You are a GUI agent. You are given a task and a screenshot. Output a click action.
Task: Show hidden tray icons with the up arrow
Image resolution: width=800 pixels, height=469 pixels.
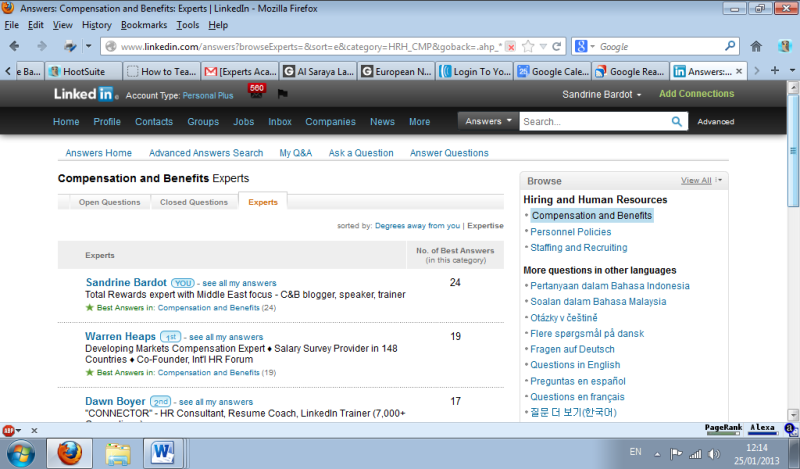pyautogui.click(x=657, y=454)
